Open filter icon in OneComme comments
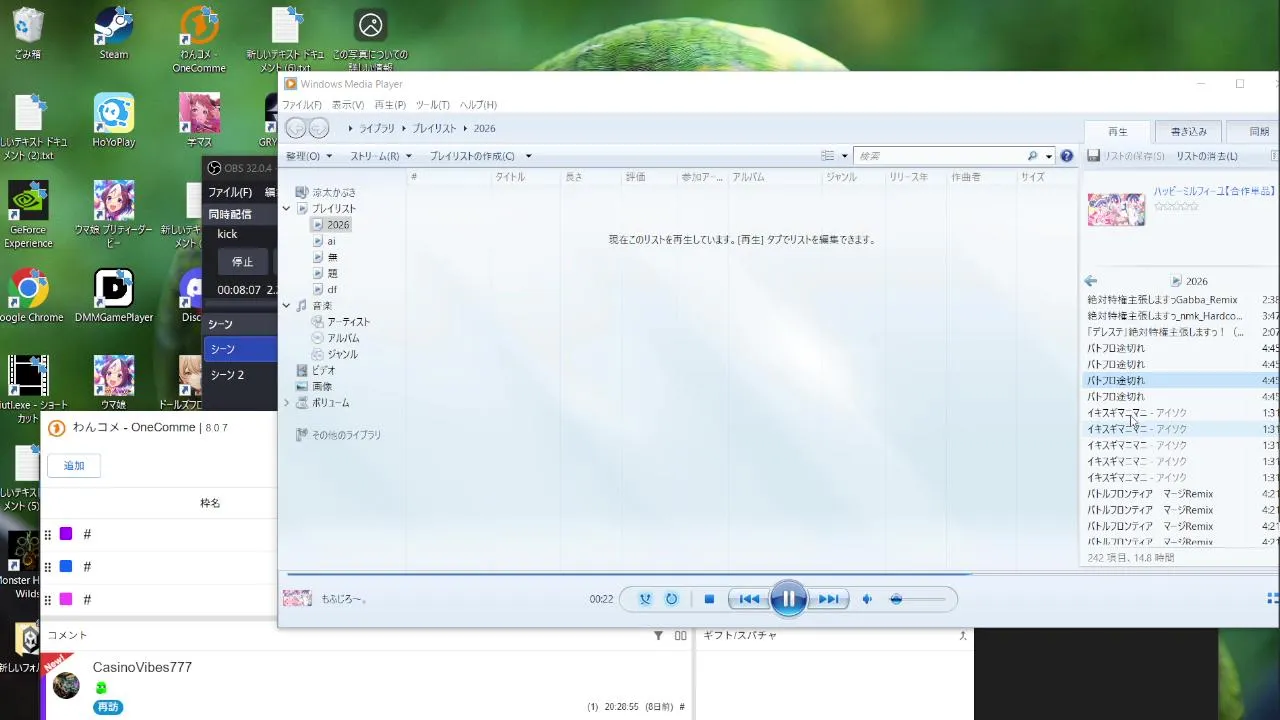Image resolution: width=1280 pixels, height=720 pixels. 658,635
